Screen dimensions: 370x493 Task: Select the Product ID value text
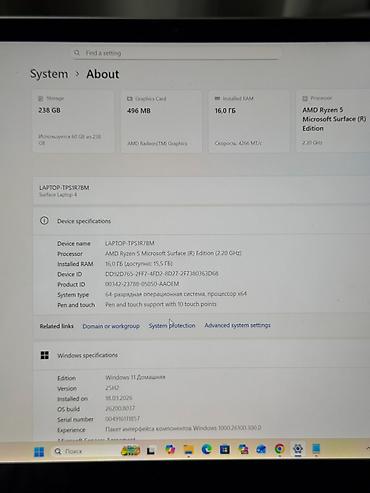point(142,284)
